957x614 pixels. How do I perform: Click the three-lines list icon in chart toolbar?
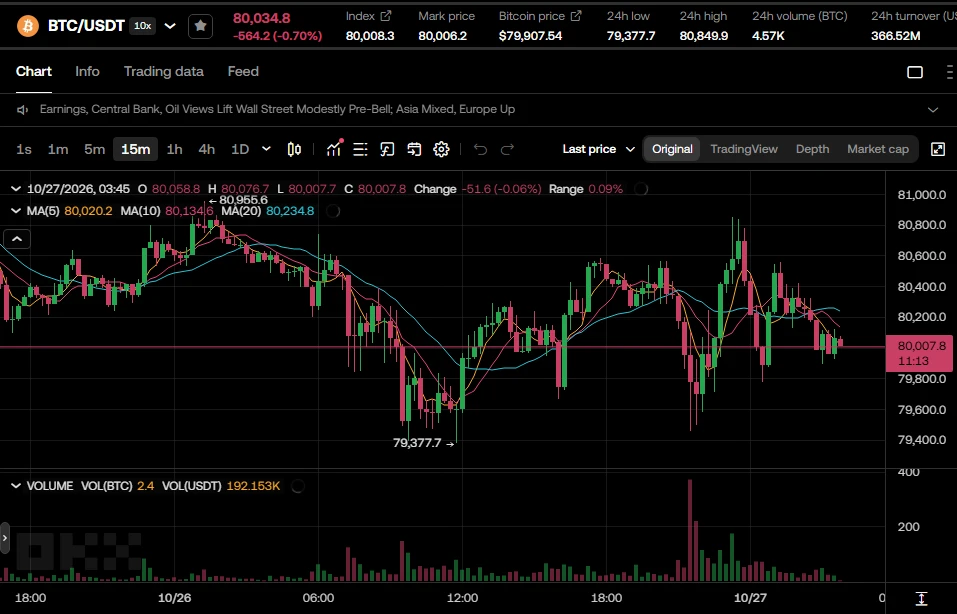(x=360, y=150)
